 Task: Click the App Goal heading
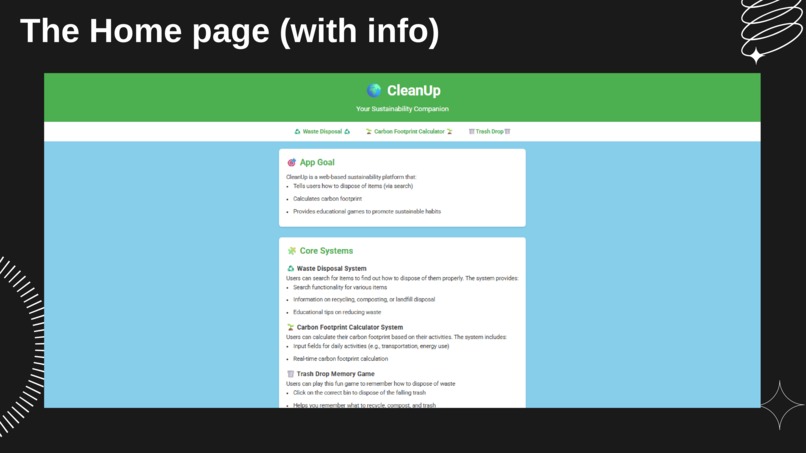(x=317, y=162)
